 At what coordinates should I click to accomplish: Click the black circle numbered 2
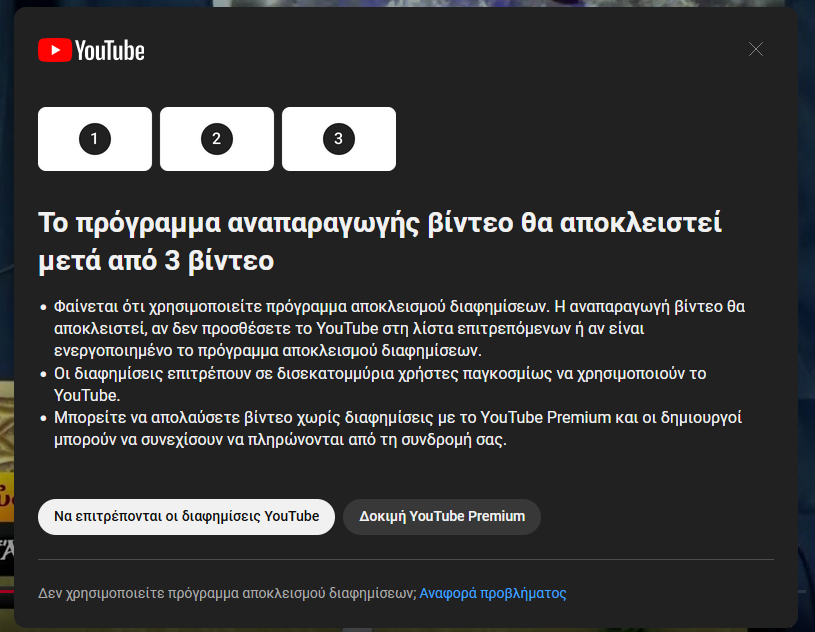tap(216, 139)
